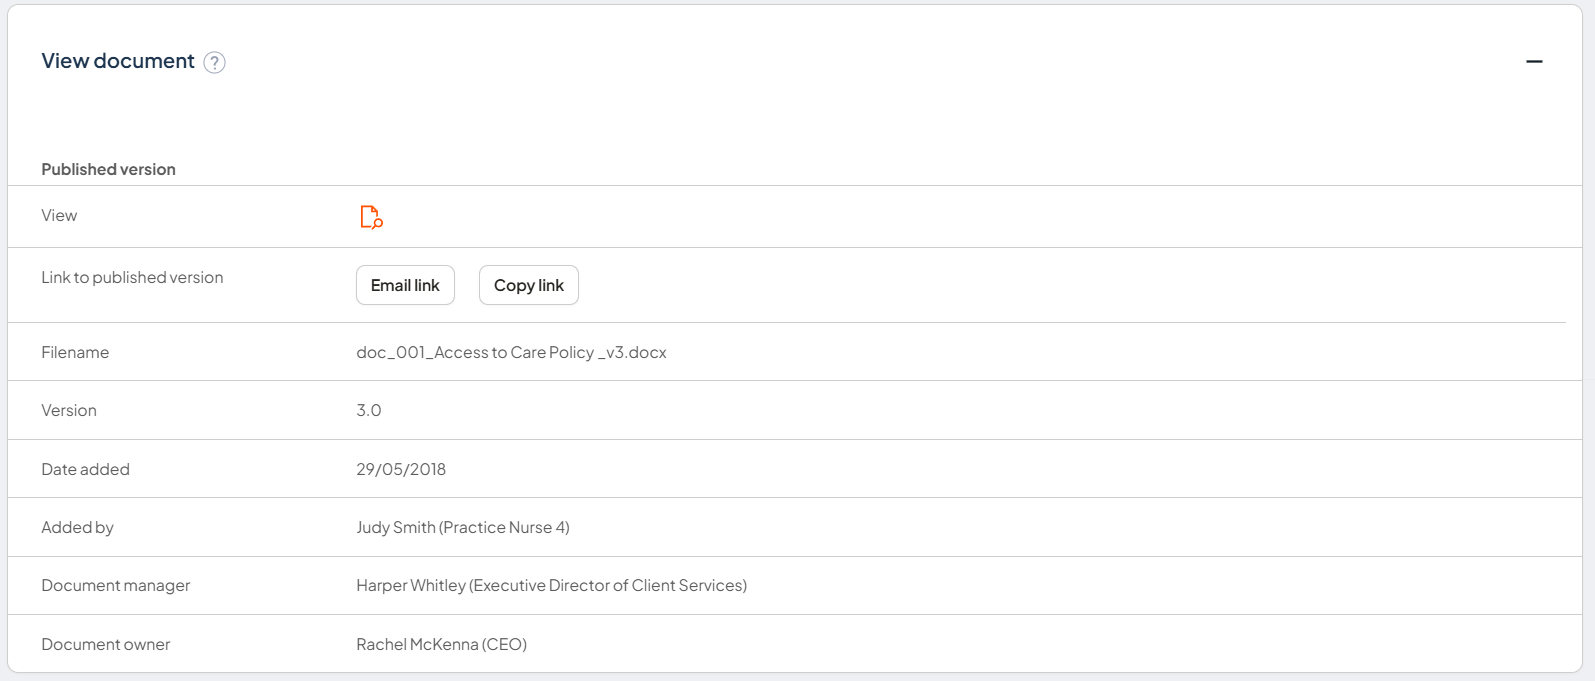Open the published document view icon
This screenshot has height=681, width=1595.
pos(371,217)
